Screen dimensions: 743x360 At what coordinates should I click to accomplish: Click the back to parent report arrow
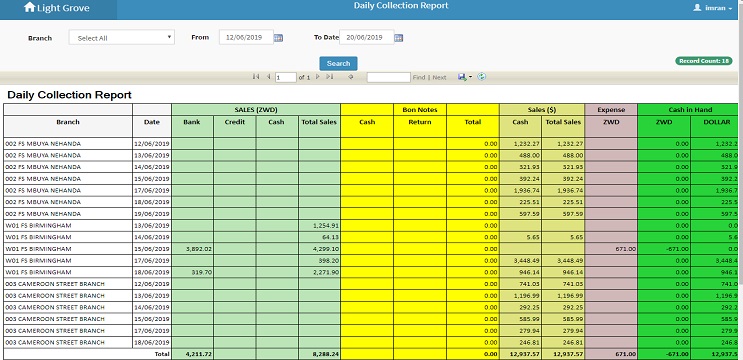pyautogui.click(x=351, y=77)
